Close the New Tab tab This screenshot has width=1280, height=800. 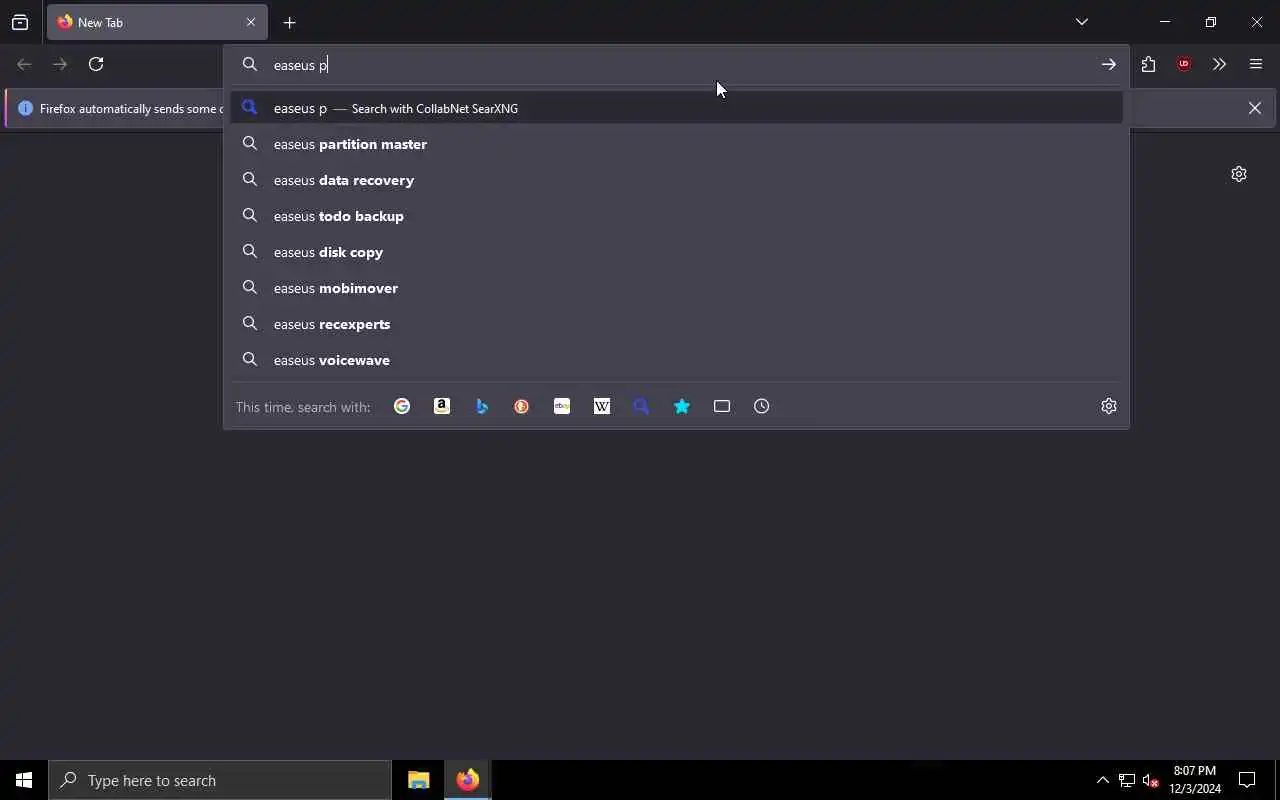(x=251, y=22)
